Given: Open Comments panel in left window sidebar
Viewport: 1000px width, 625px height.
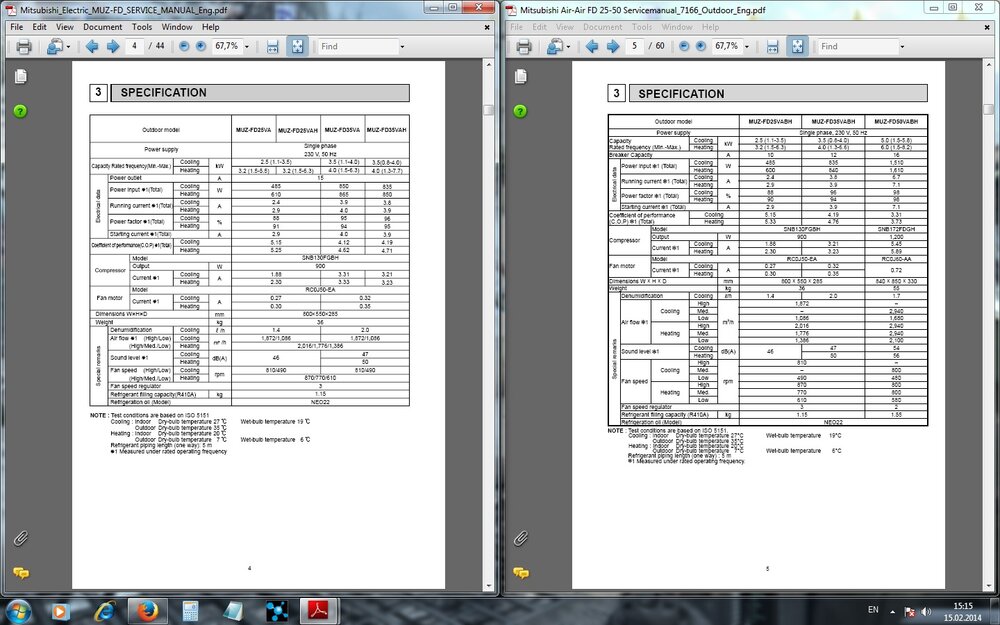Looking at the screenshot, I should coord(20,573).
